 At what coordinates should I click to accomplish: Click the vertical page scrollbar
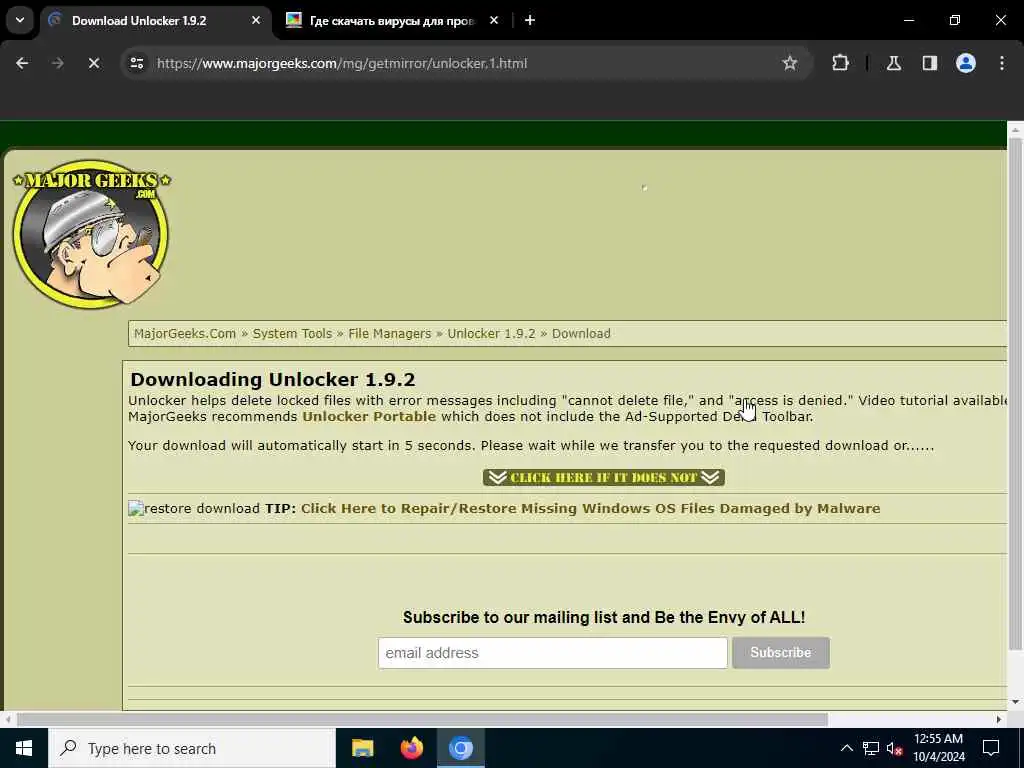[1016, 394]
